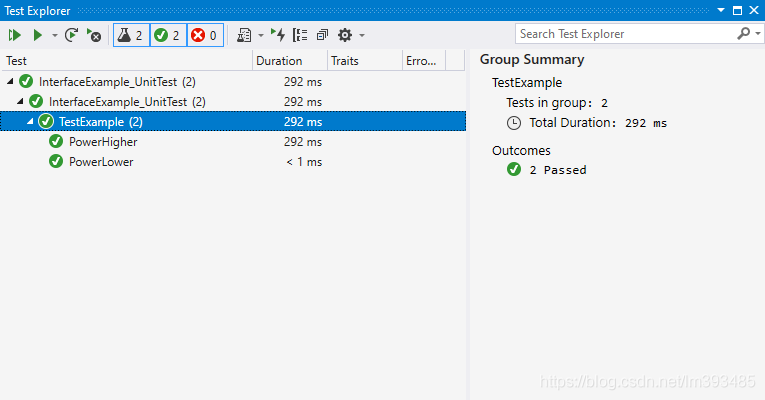Open search filter dropdown arrow
Screen dimensions: 765x400
[x=758, y=34]
